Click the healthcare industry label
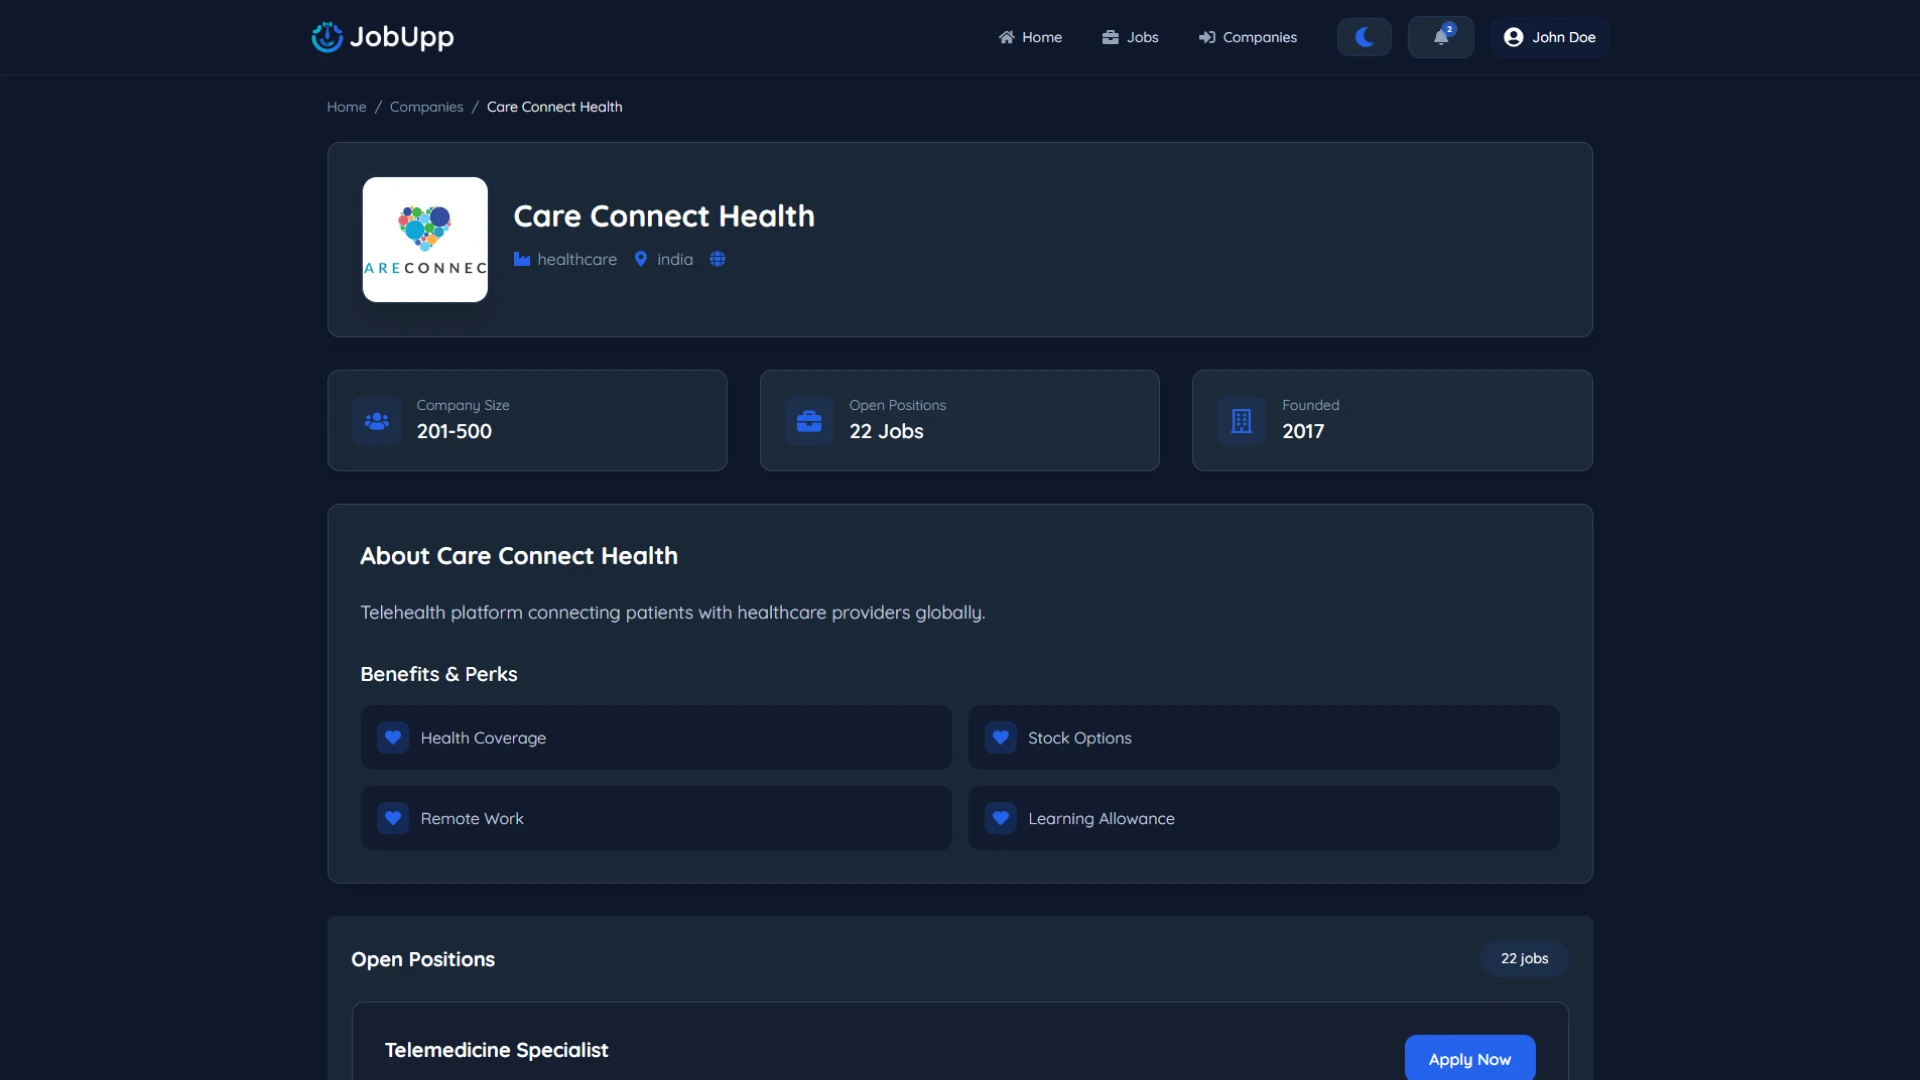The image size is (1920, 1080). 577,259
